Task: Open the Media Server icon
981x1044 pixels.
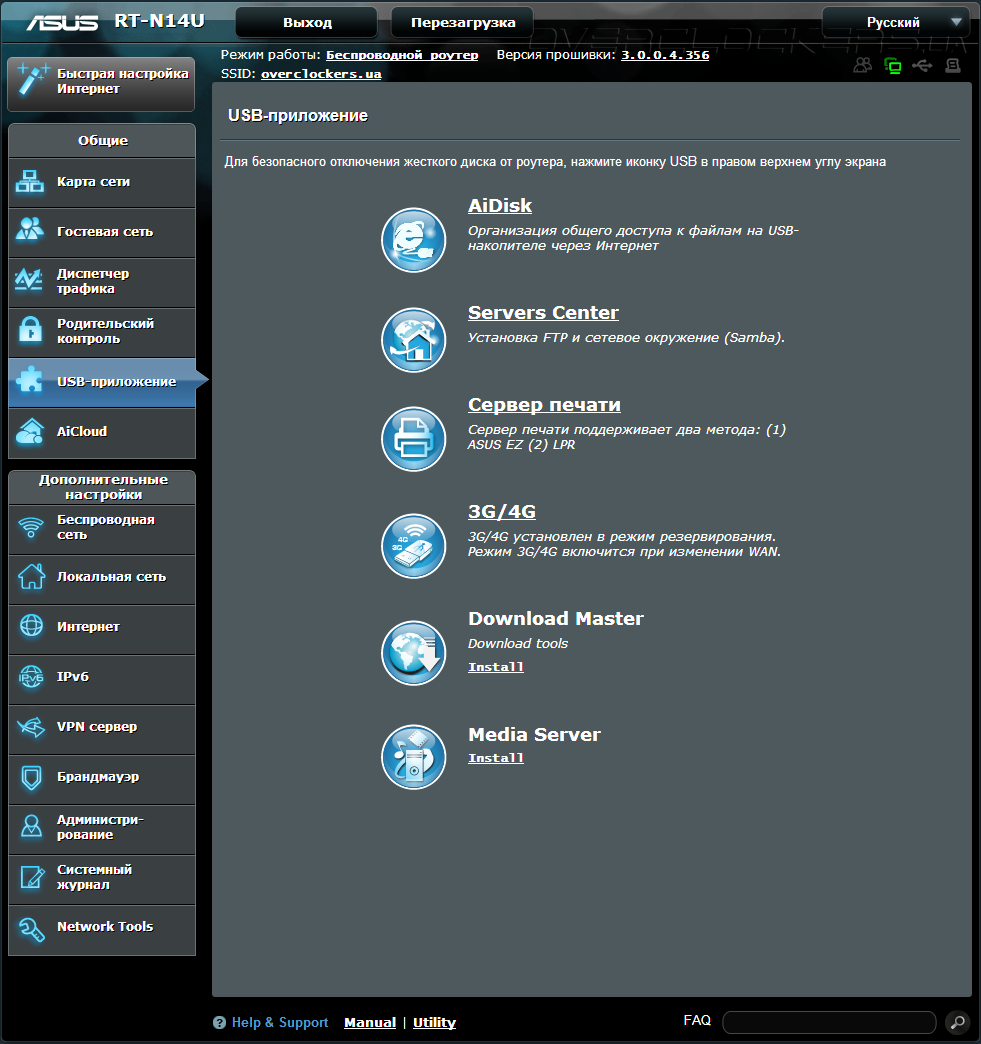Action: pos(414,757)
